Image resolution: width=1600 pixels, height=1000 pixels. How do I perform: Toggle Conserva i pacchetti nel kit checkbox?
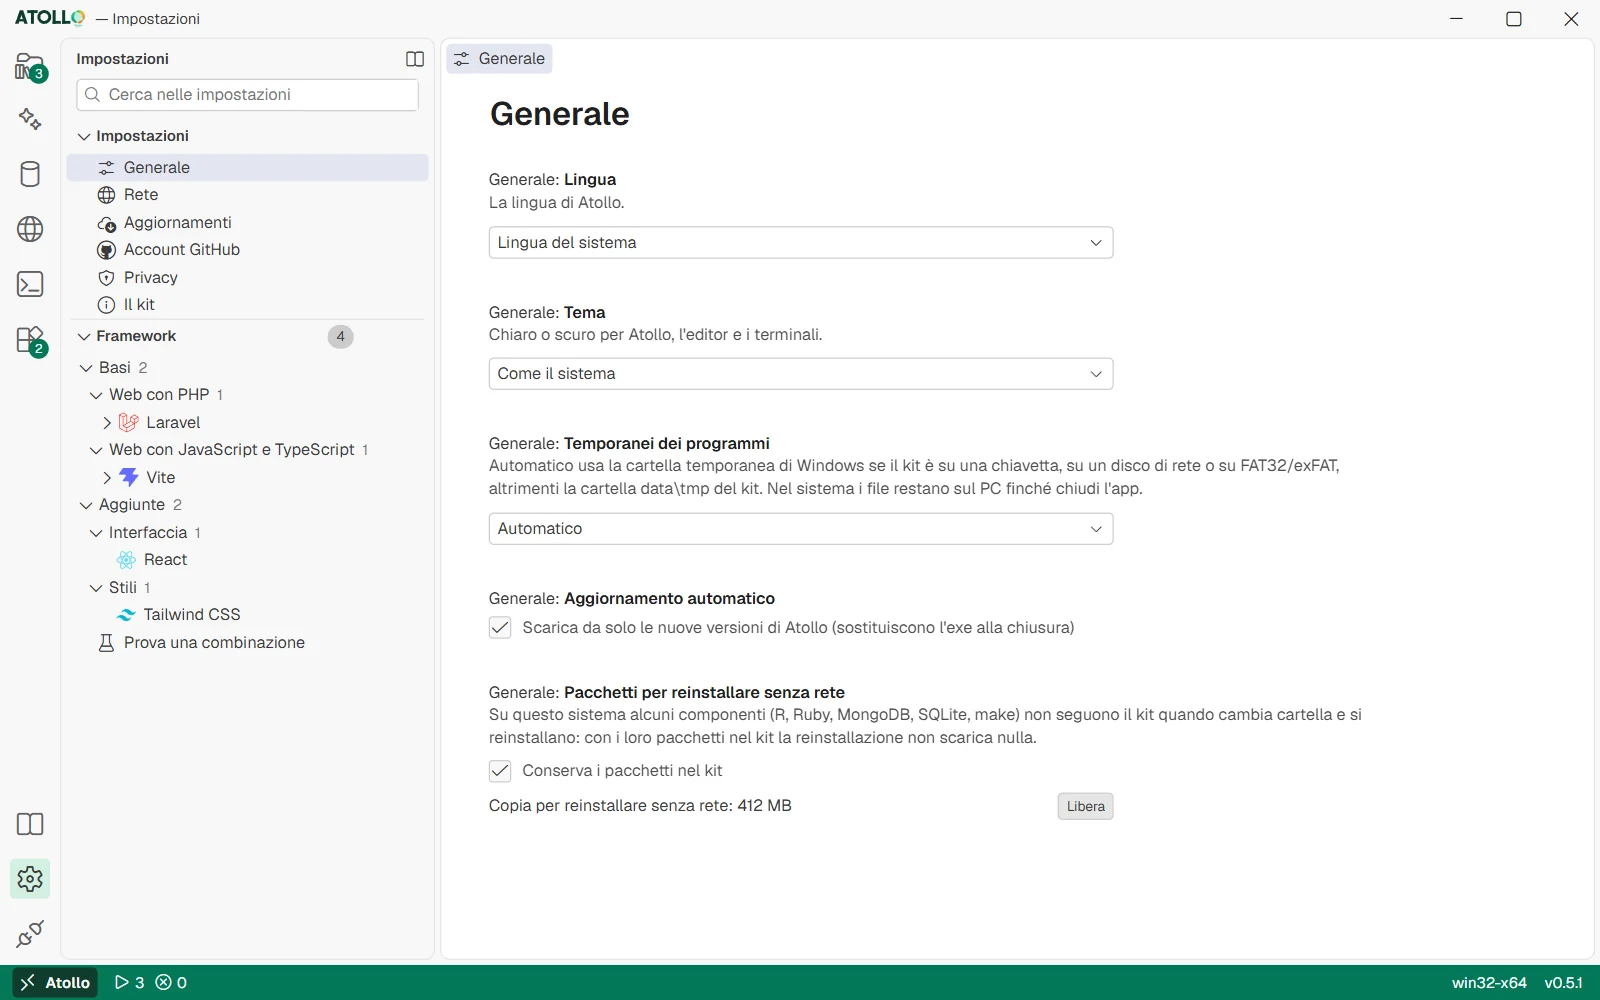click(x=500, y=771)
